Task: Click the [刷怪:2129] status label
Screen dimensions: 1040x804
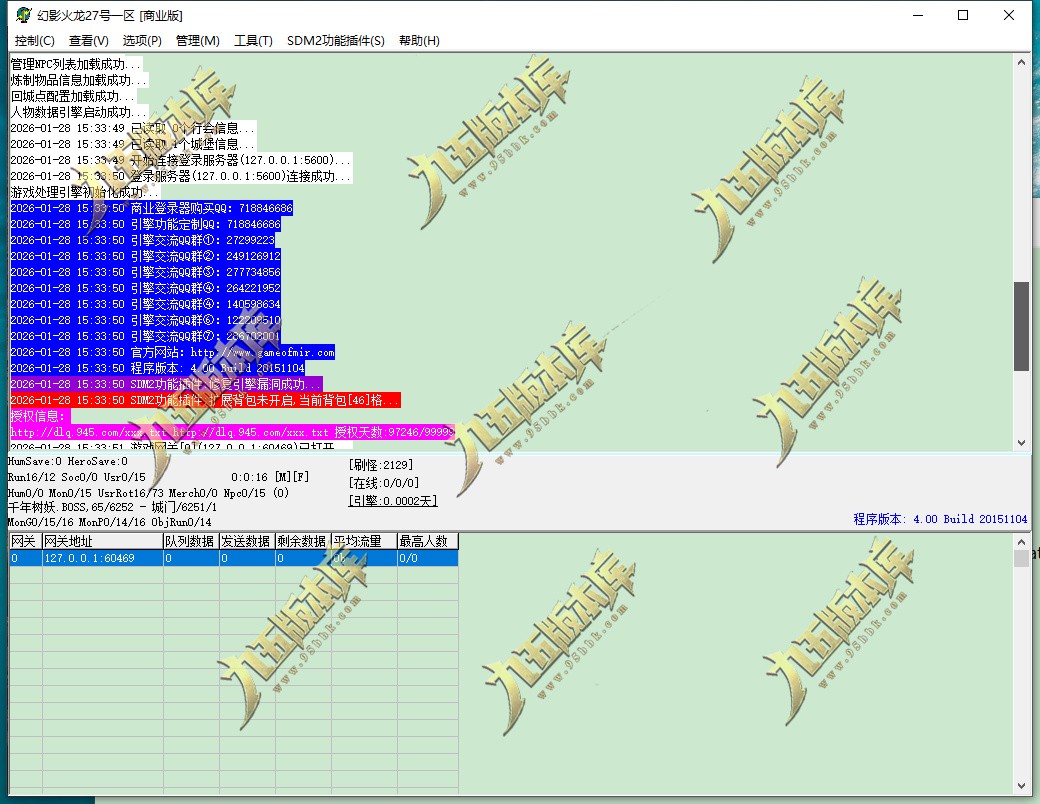Action: click(x=381, y=465)
